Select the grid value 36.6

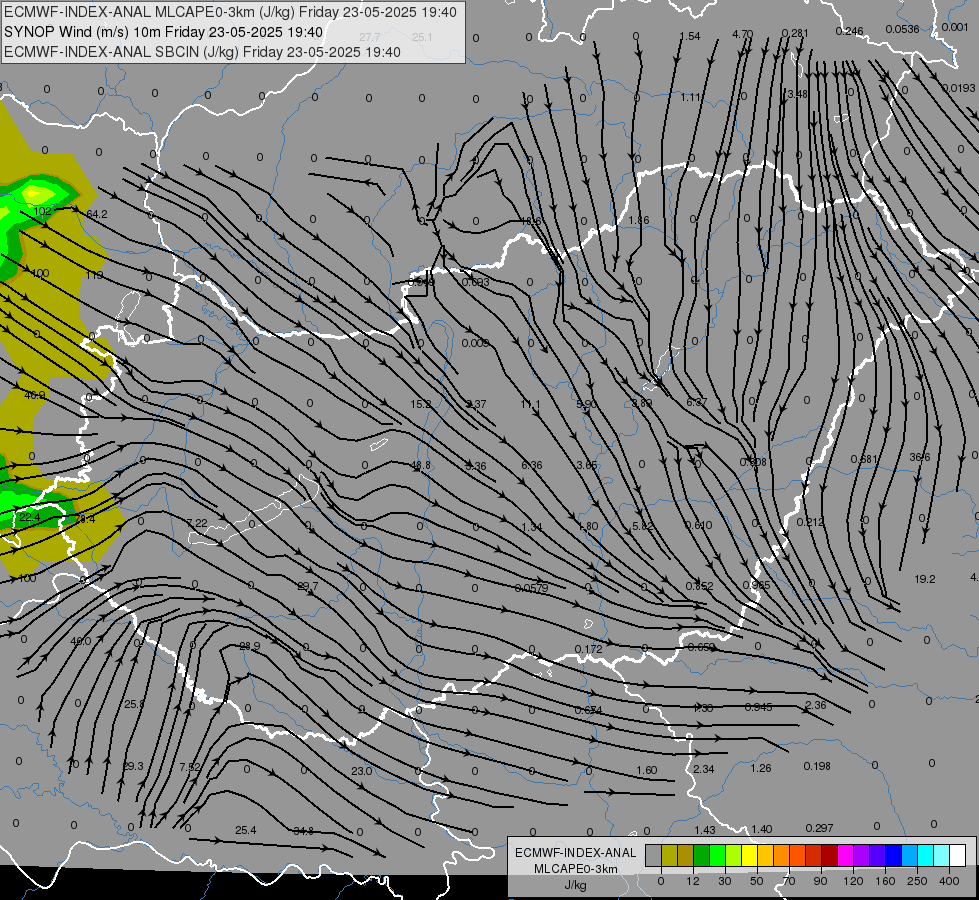point(920,457)
